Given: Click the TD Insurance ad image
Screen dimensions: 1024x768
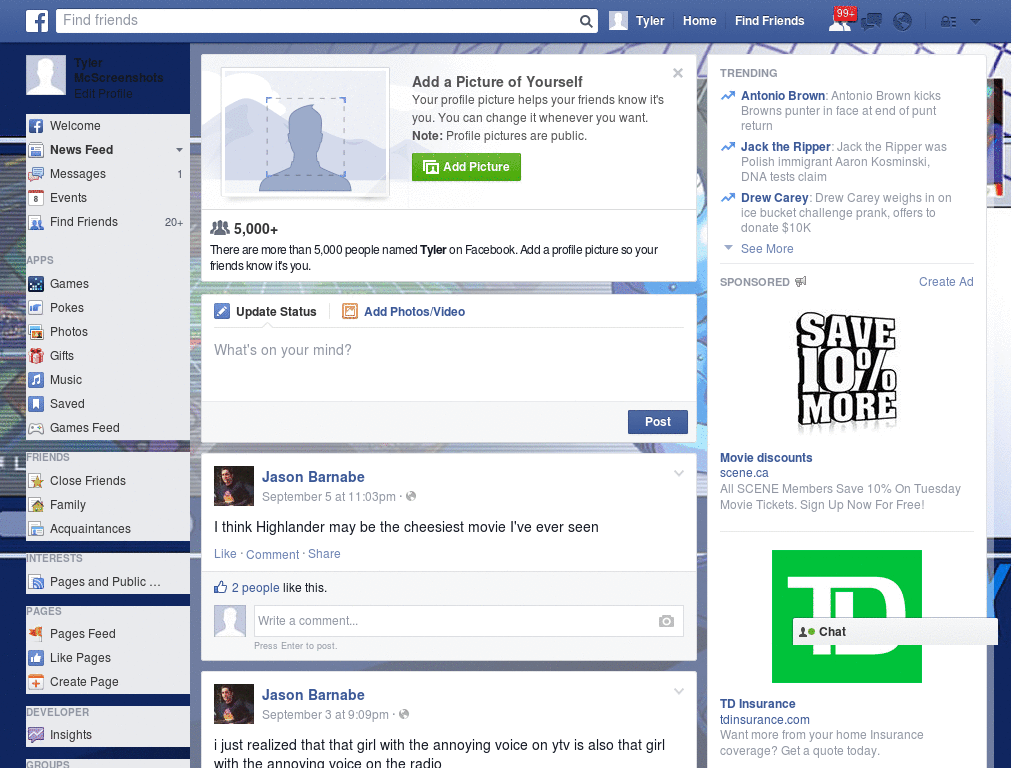Looking at the screenshot, I should (x=846, y=616).
